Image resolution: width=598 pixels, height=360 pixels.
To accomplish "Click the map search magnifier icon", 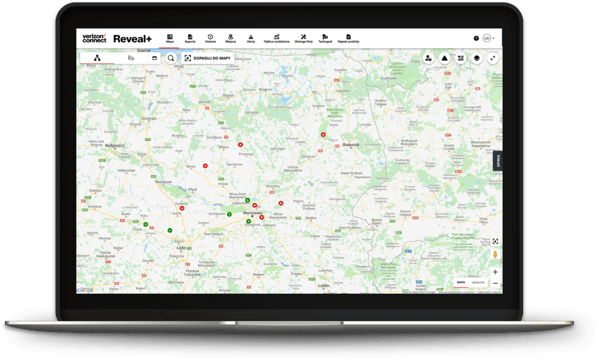I will tap(171, 58).
